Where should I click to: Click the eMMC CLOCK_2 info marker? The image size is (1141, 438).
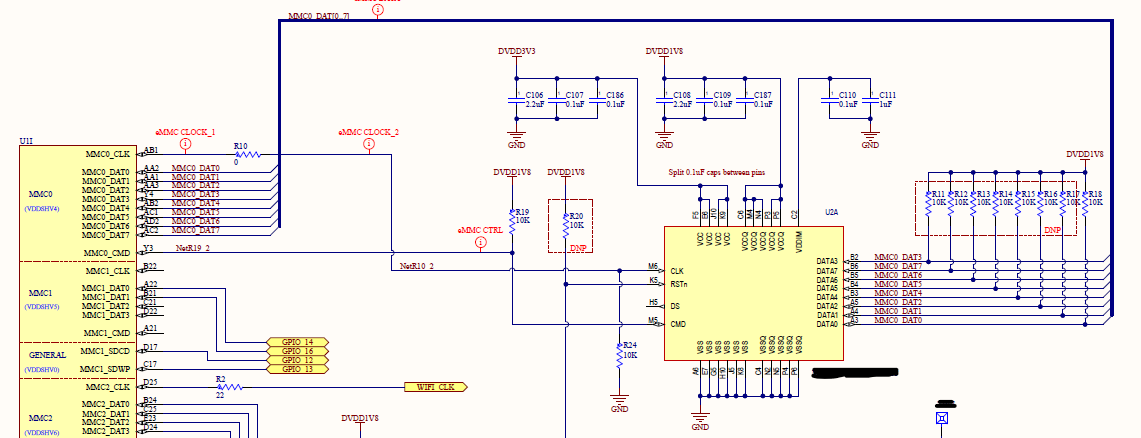point(368,145)
